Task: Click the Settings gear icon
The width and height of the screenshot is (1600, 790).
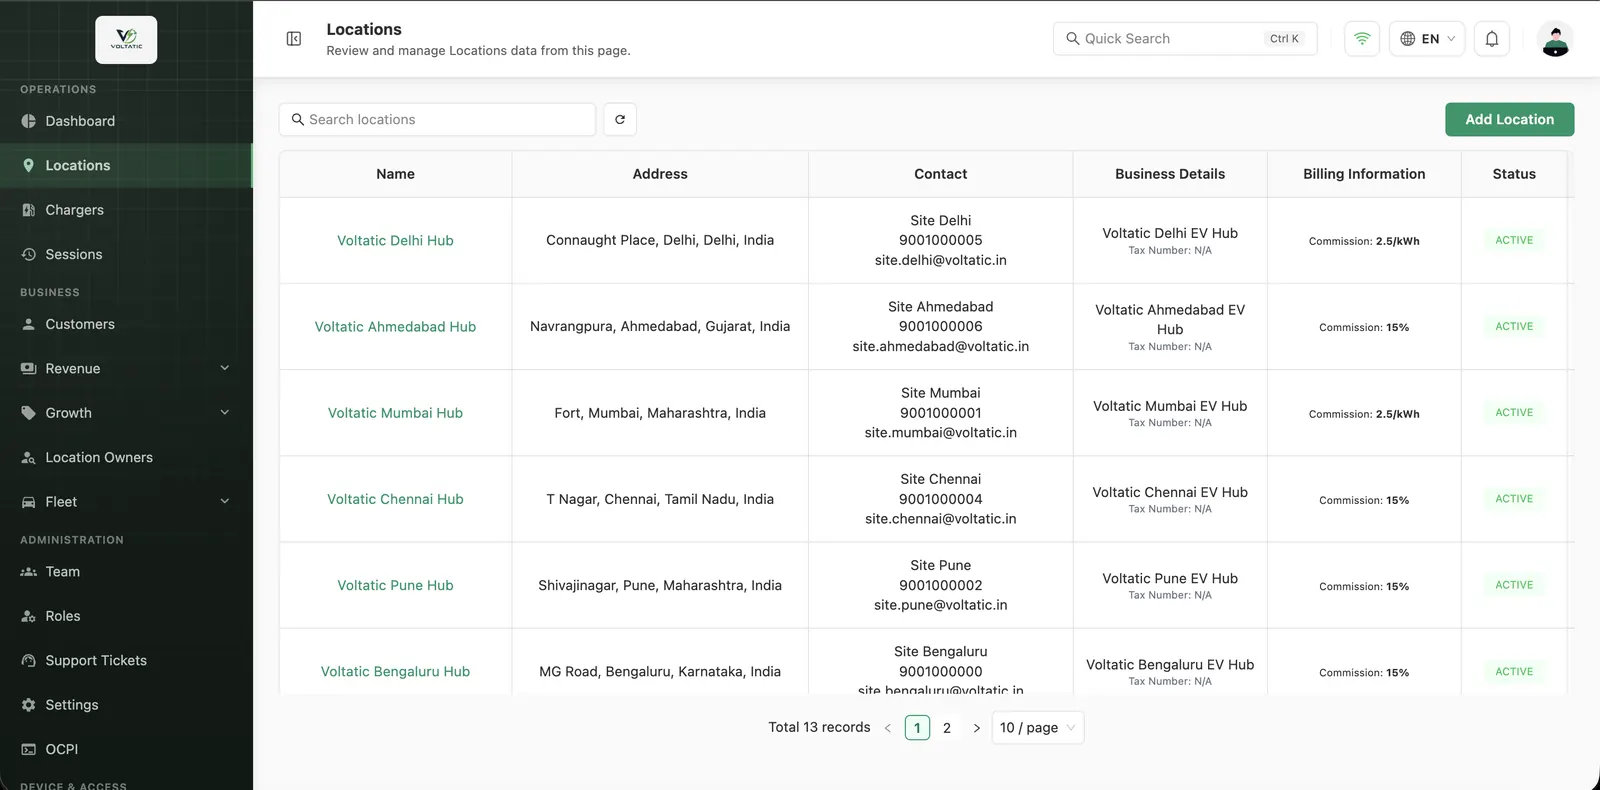Action: [x=28, y=705]
